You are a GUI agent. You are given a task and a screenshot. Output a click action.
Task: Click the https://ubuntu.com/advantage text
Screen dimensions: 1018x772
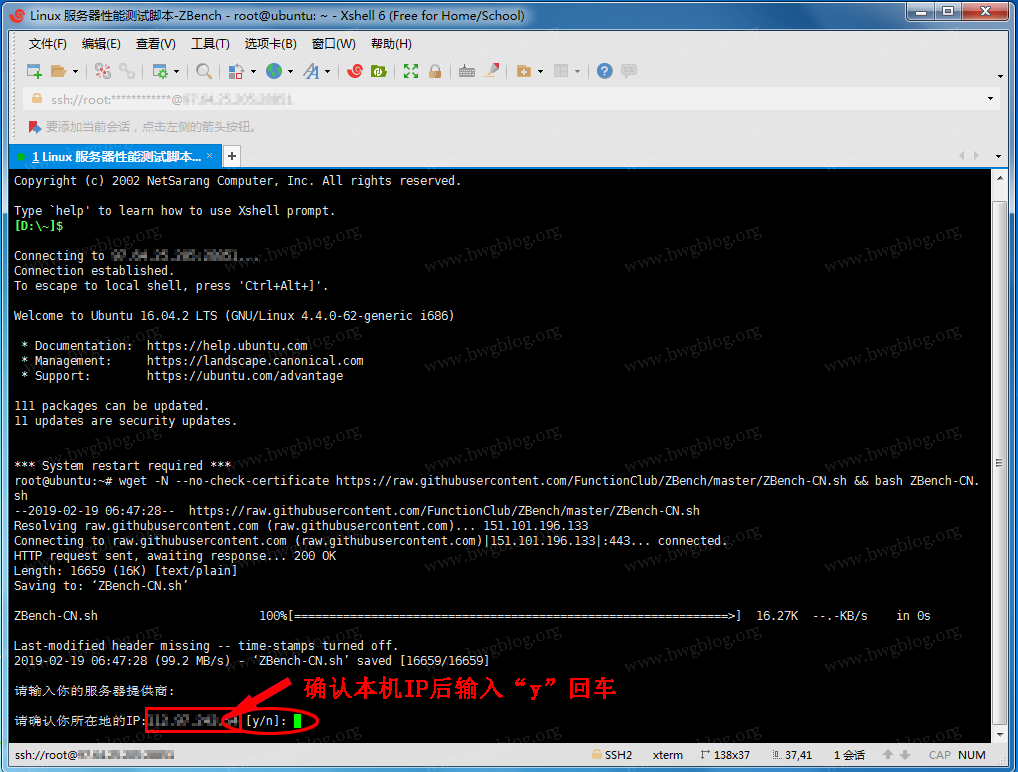click(245, 375)
